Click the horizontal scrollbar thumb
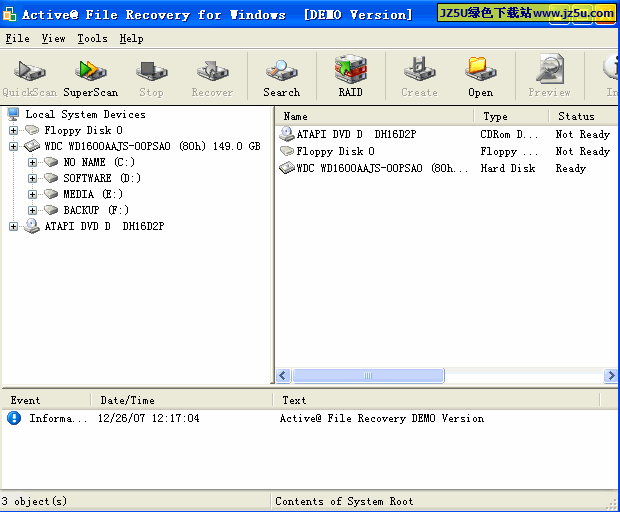620x512 pixels. 368,375
